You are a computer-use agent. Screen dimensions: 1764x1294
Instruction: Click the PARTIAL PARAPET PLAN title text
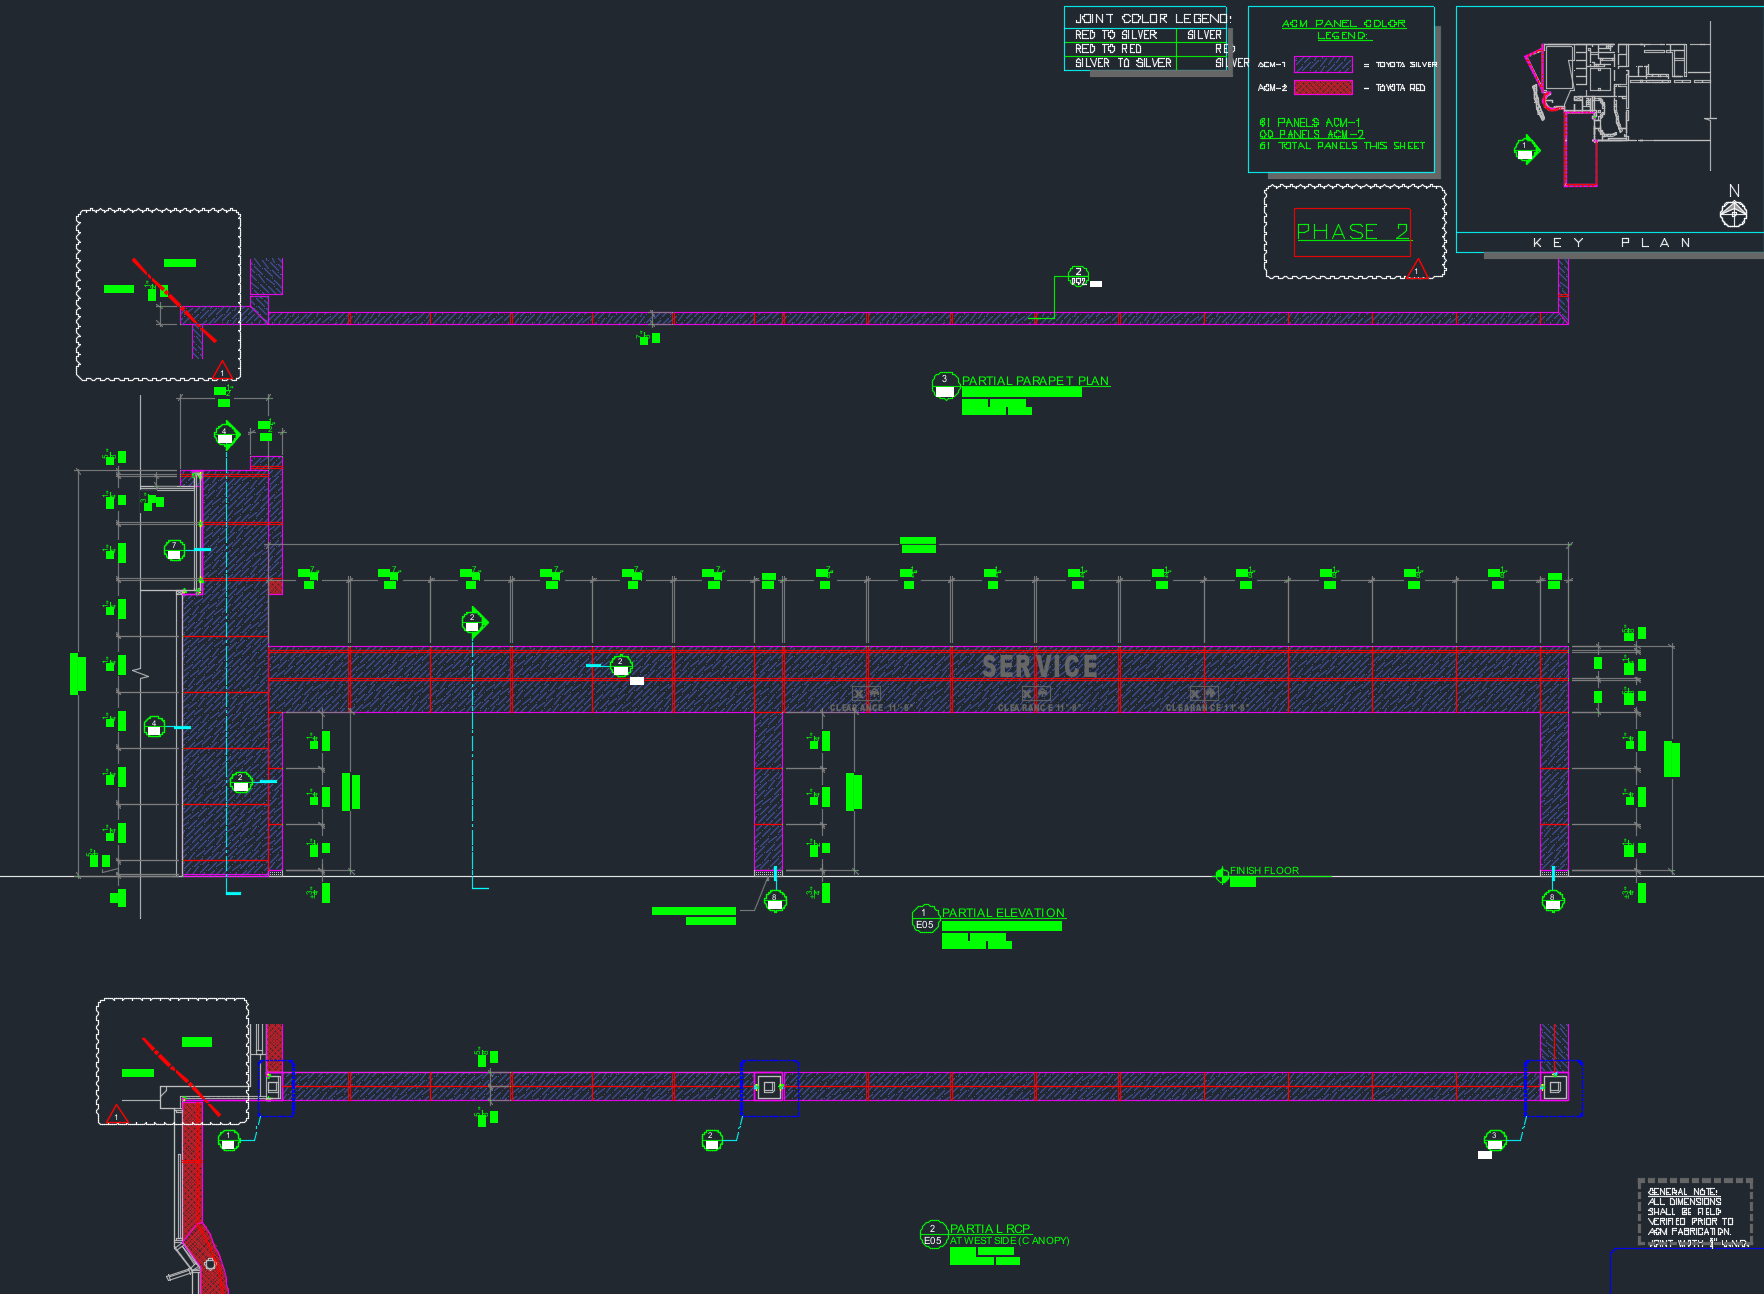[x=1035, y=381]
